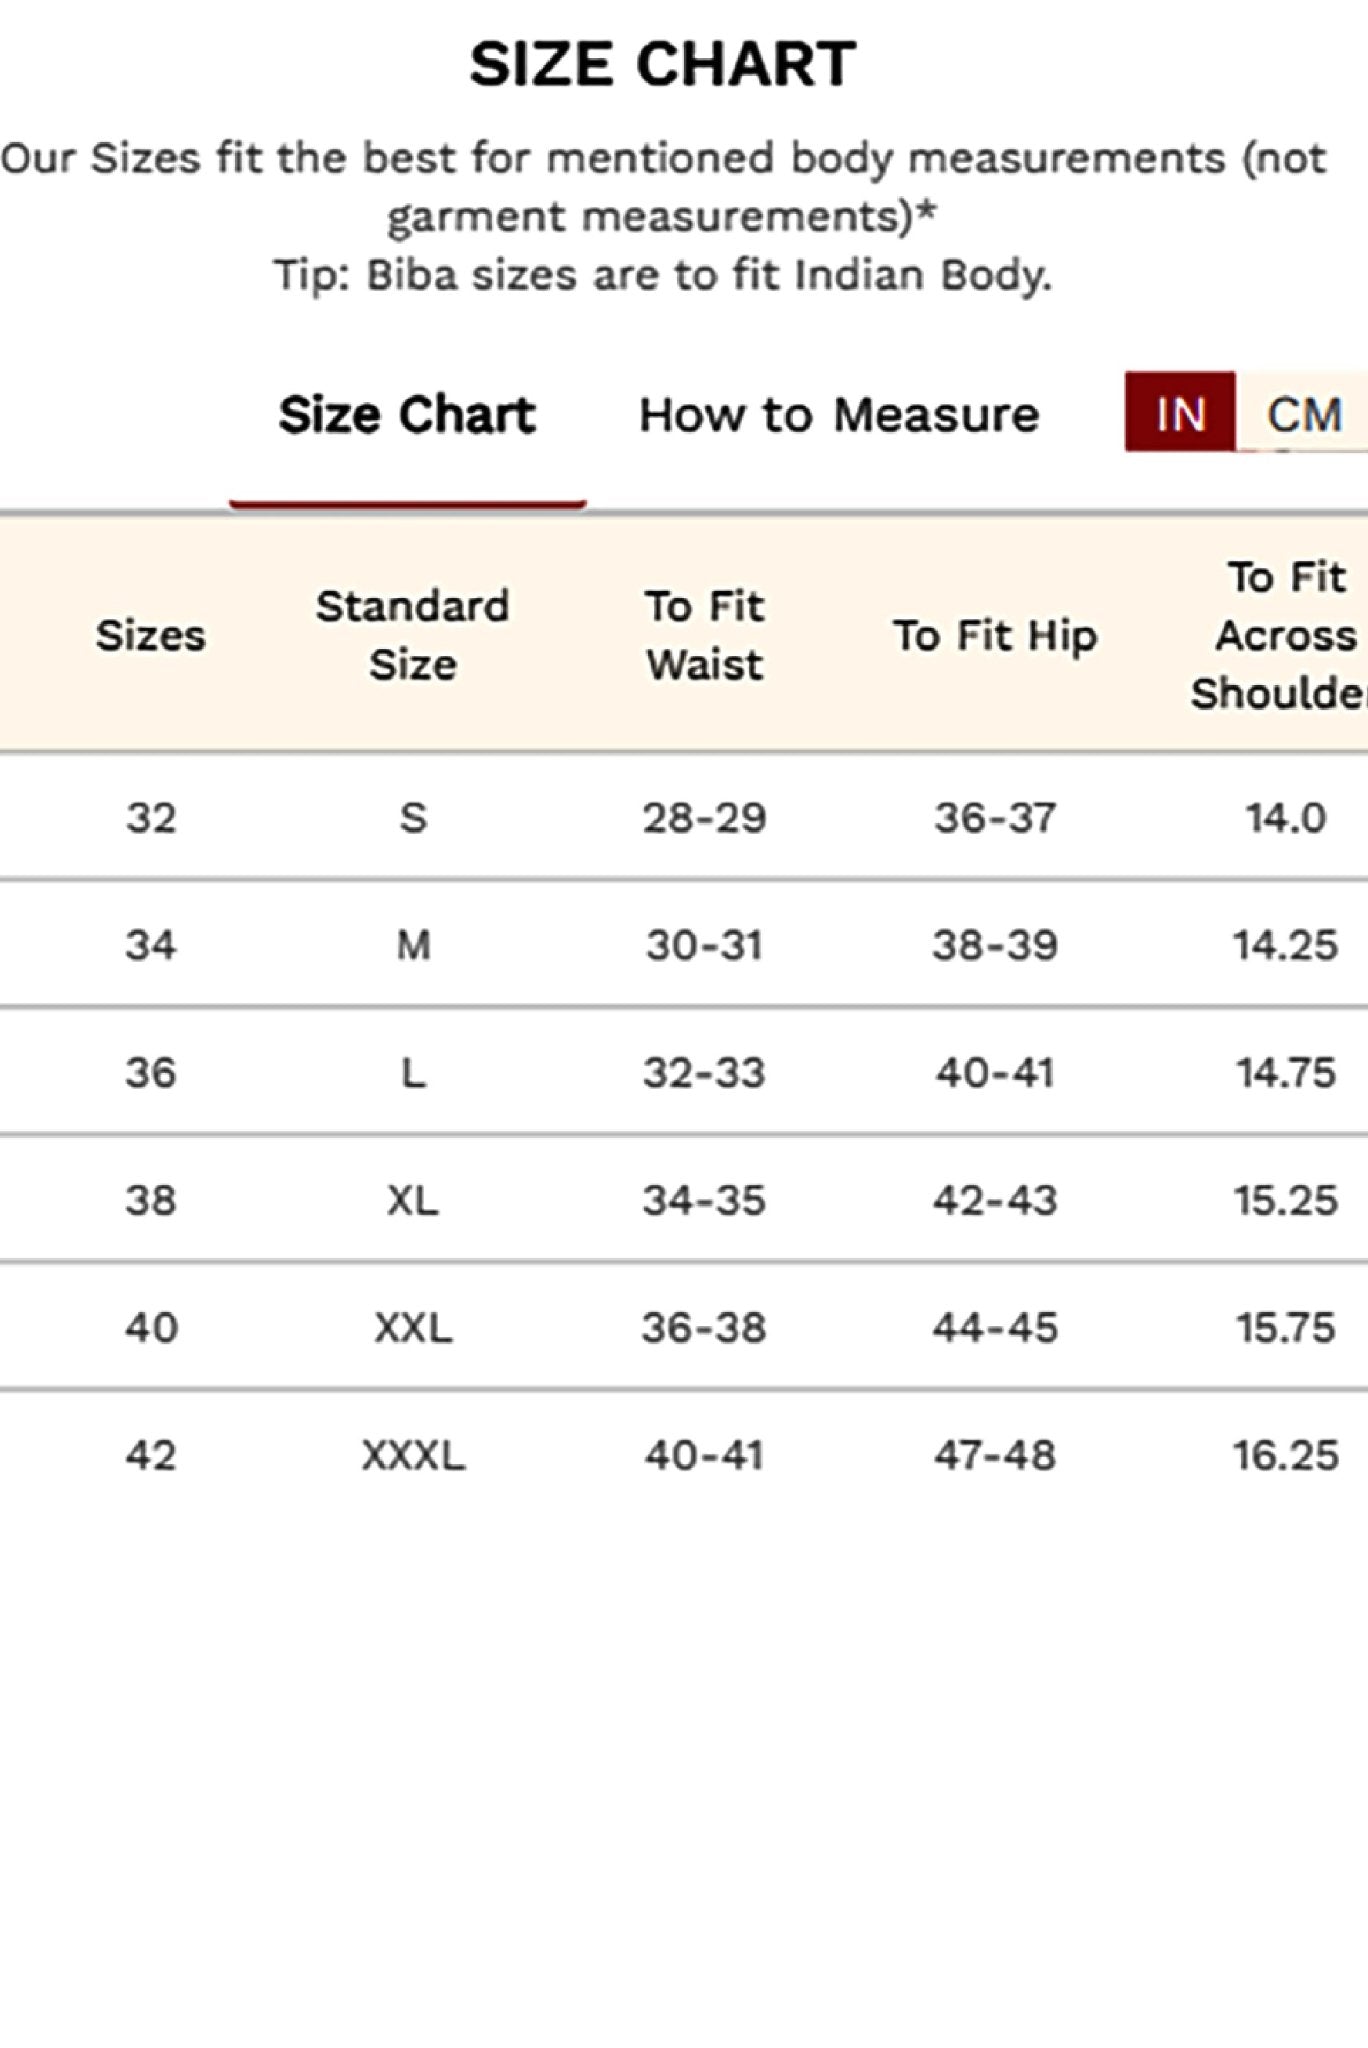The image size is (1368, 2048).
Task: Click the 47-48 hip value
Action: click(995, 1455)
